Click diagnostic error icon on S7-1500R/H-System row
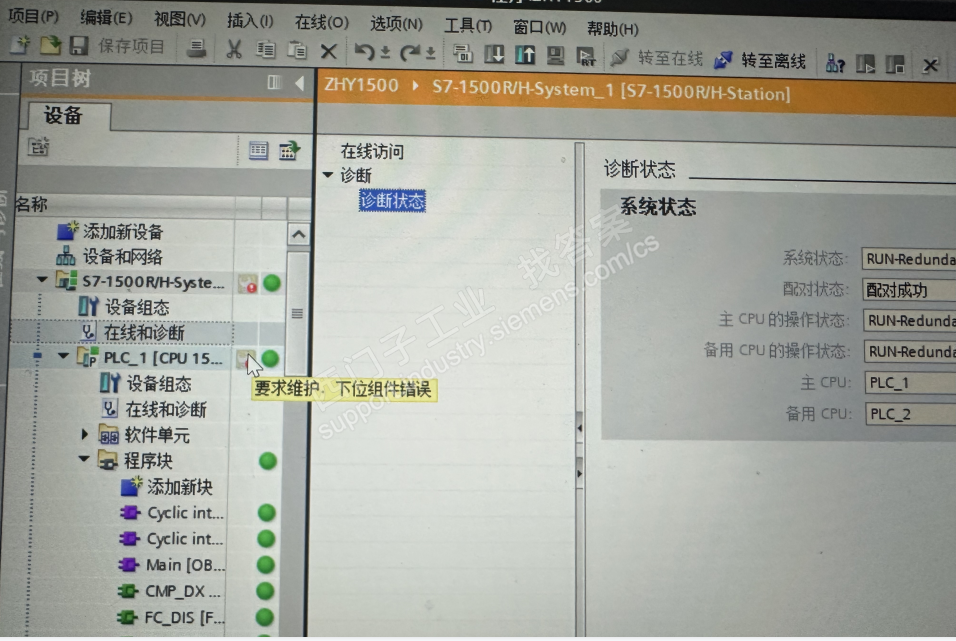 [248, 283]
